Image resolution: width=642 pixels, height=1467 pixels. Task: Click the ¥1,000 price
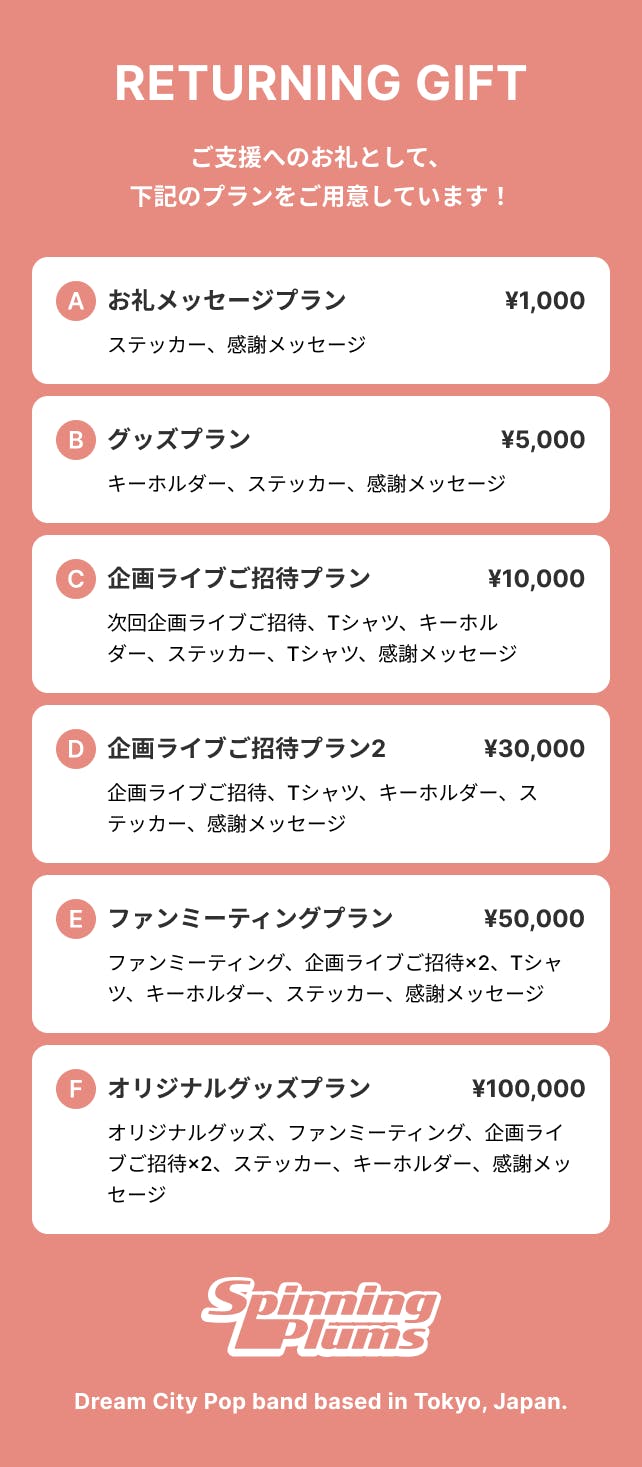[x=544, y=301]
